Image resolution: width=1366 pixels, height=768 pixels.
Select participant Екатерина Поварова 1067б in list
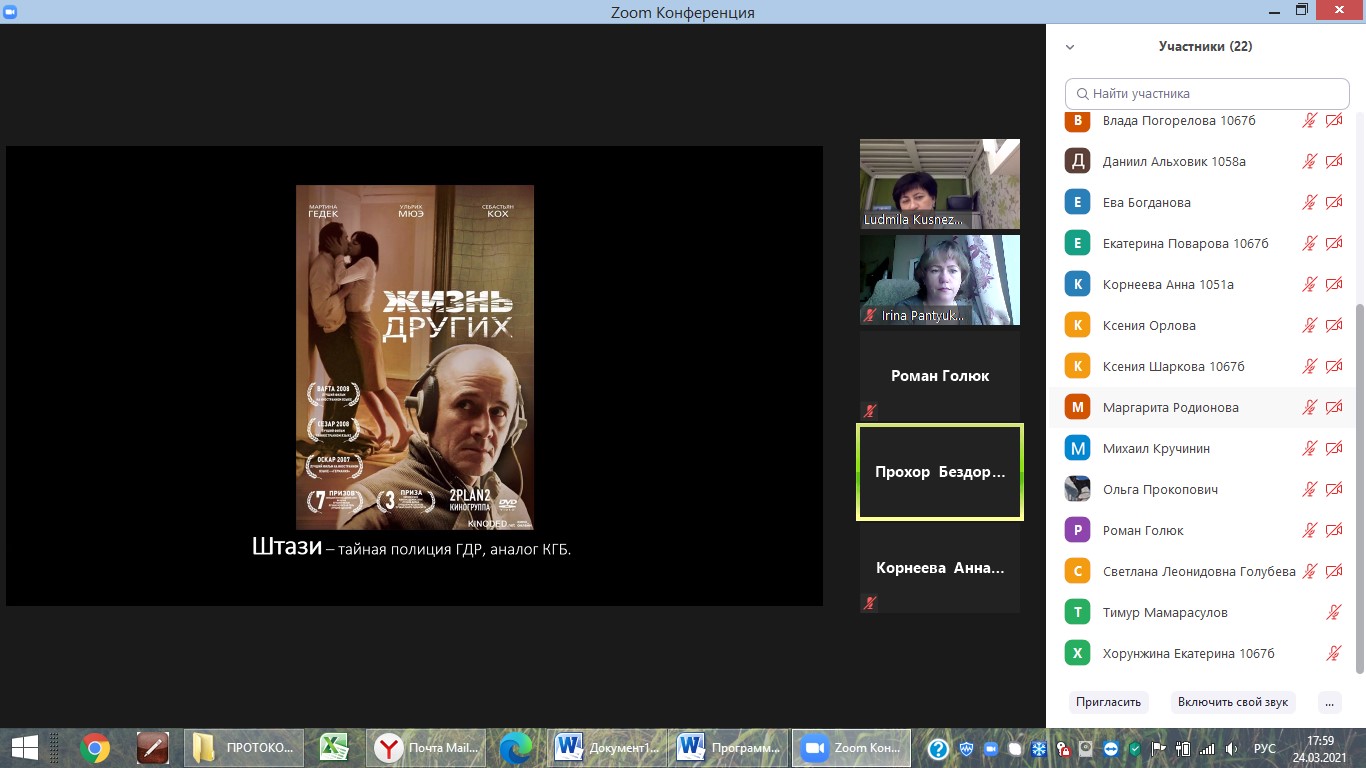[x=1201, y=243]
